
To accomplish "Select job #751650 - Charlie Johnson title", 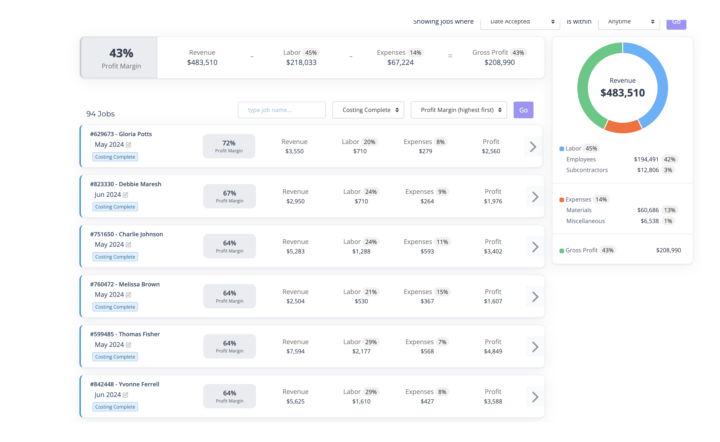I will tap(126, 234).
